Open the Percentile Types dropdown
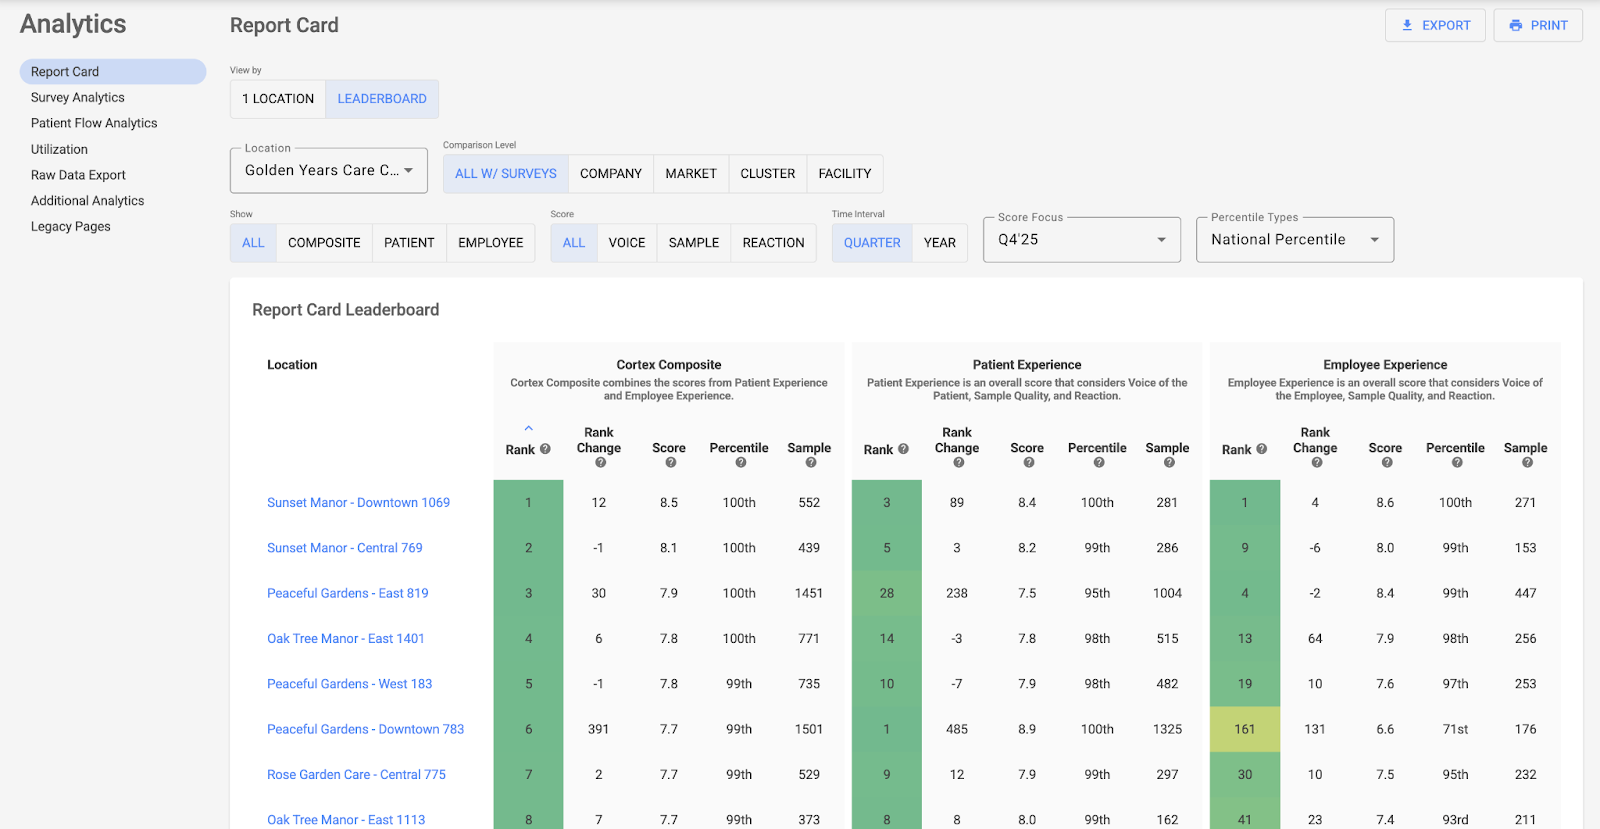This screenshot has height=829, width=1600. pyautogui.click(x=1294, y=240)
